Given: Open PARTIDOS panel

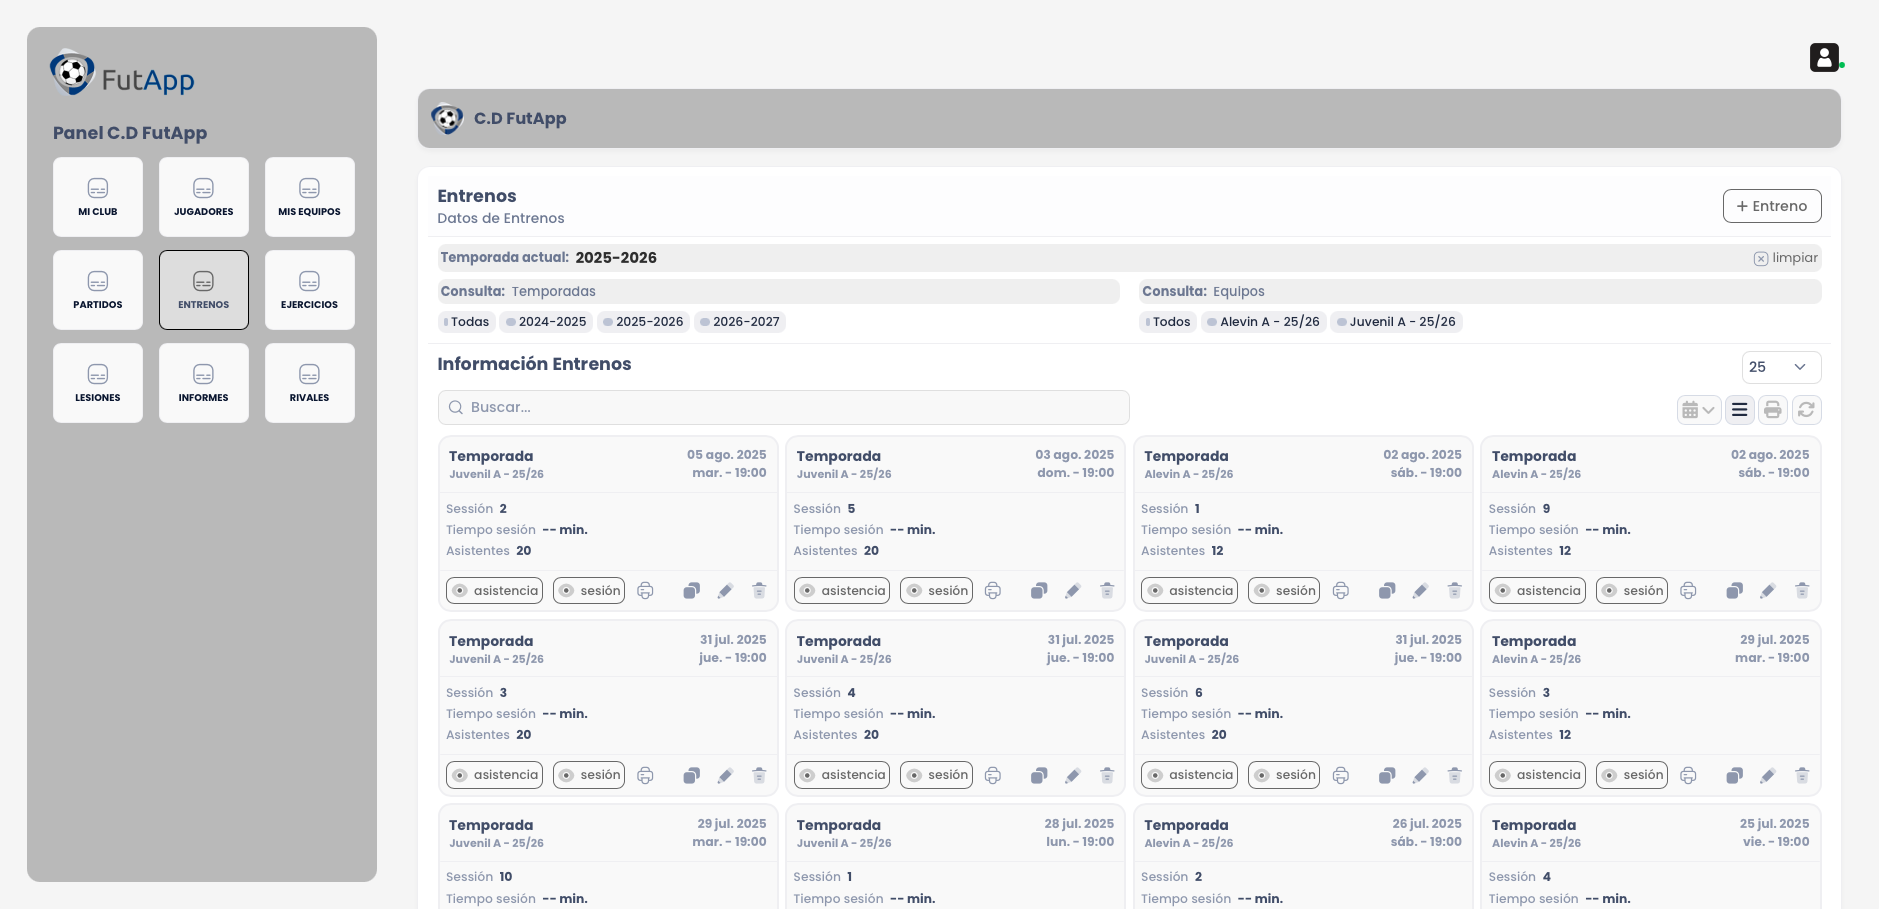Looking at the screenshot, I should [98, 290].
